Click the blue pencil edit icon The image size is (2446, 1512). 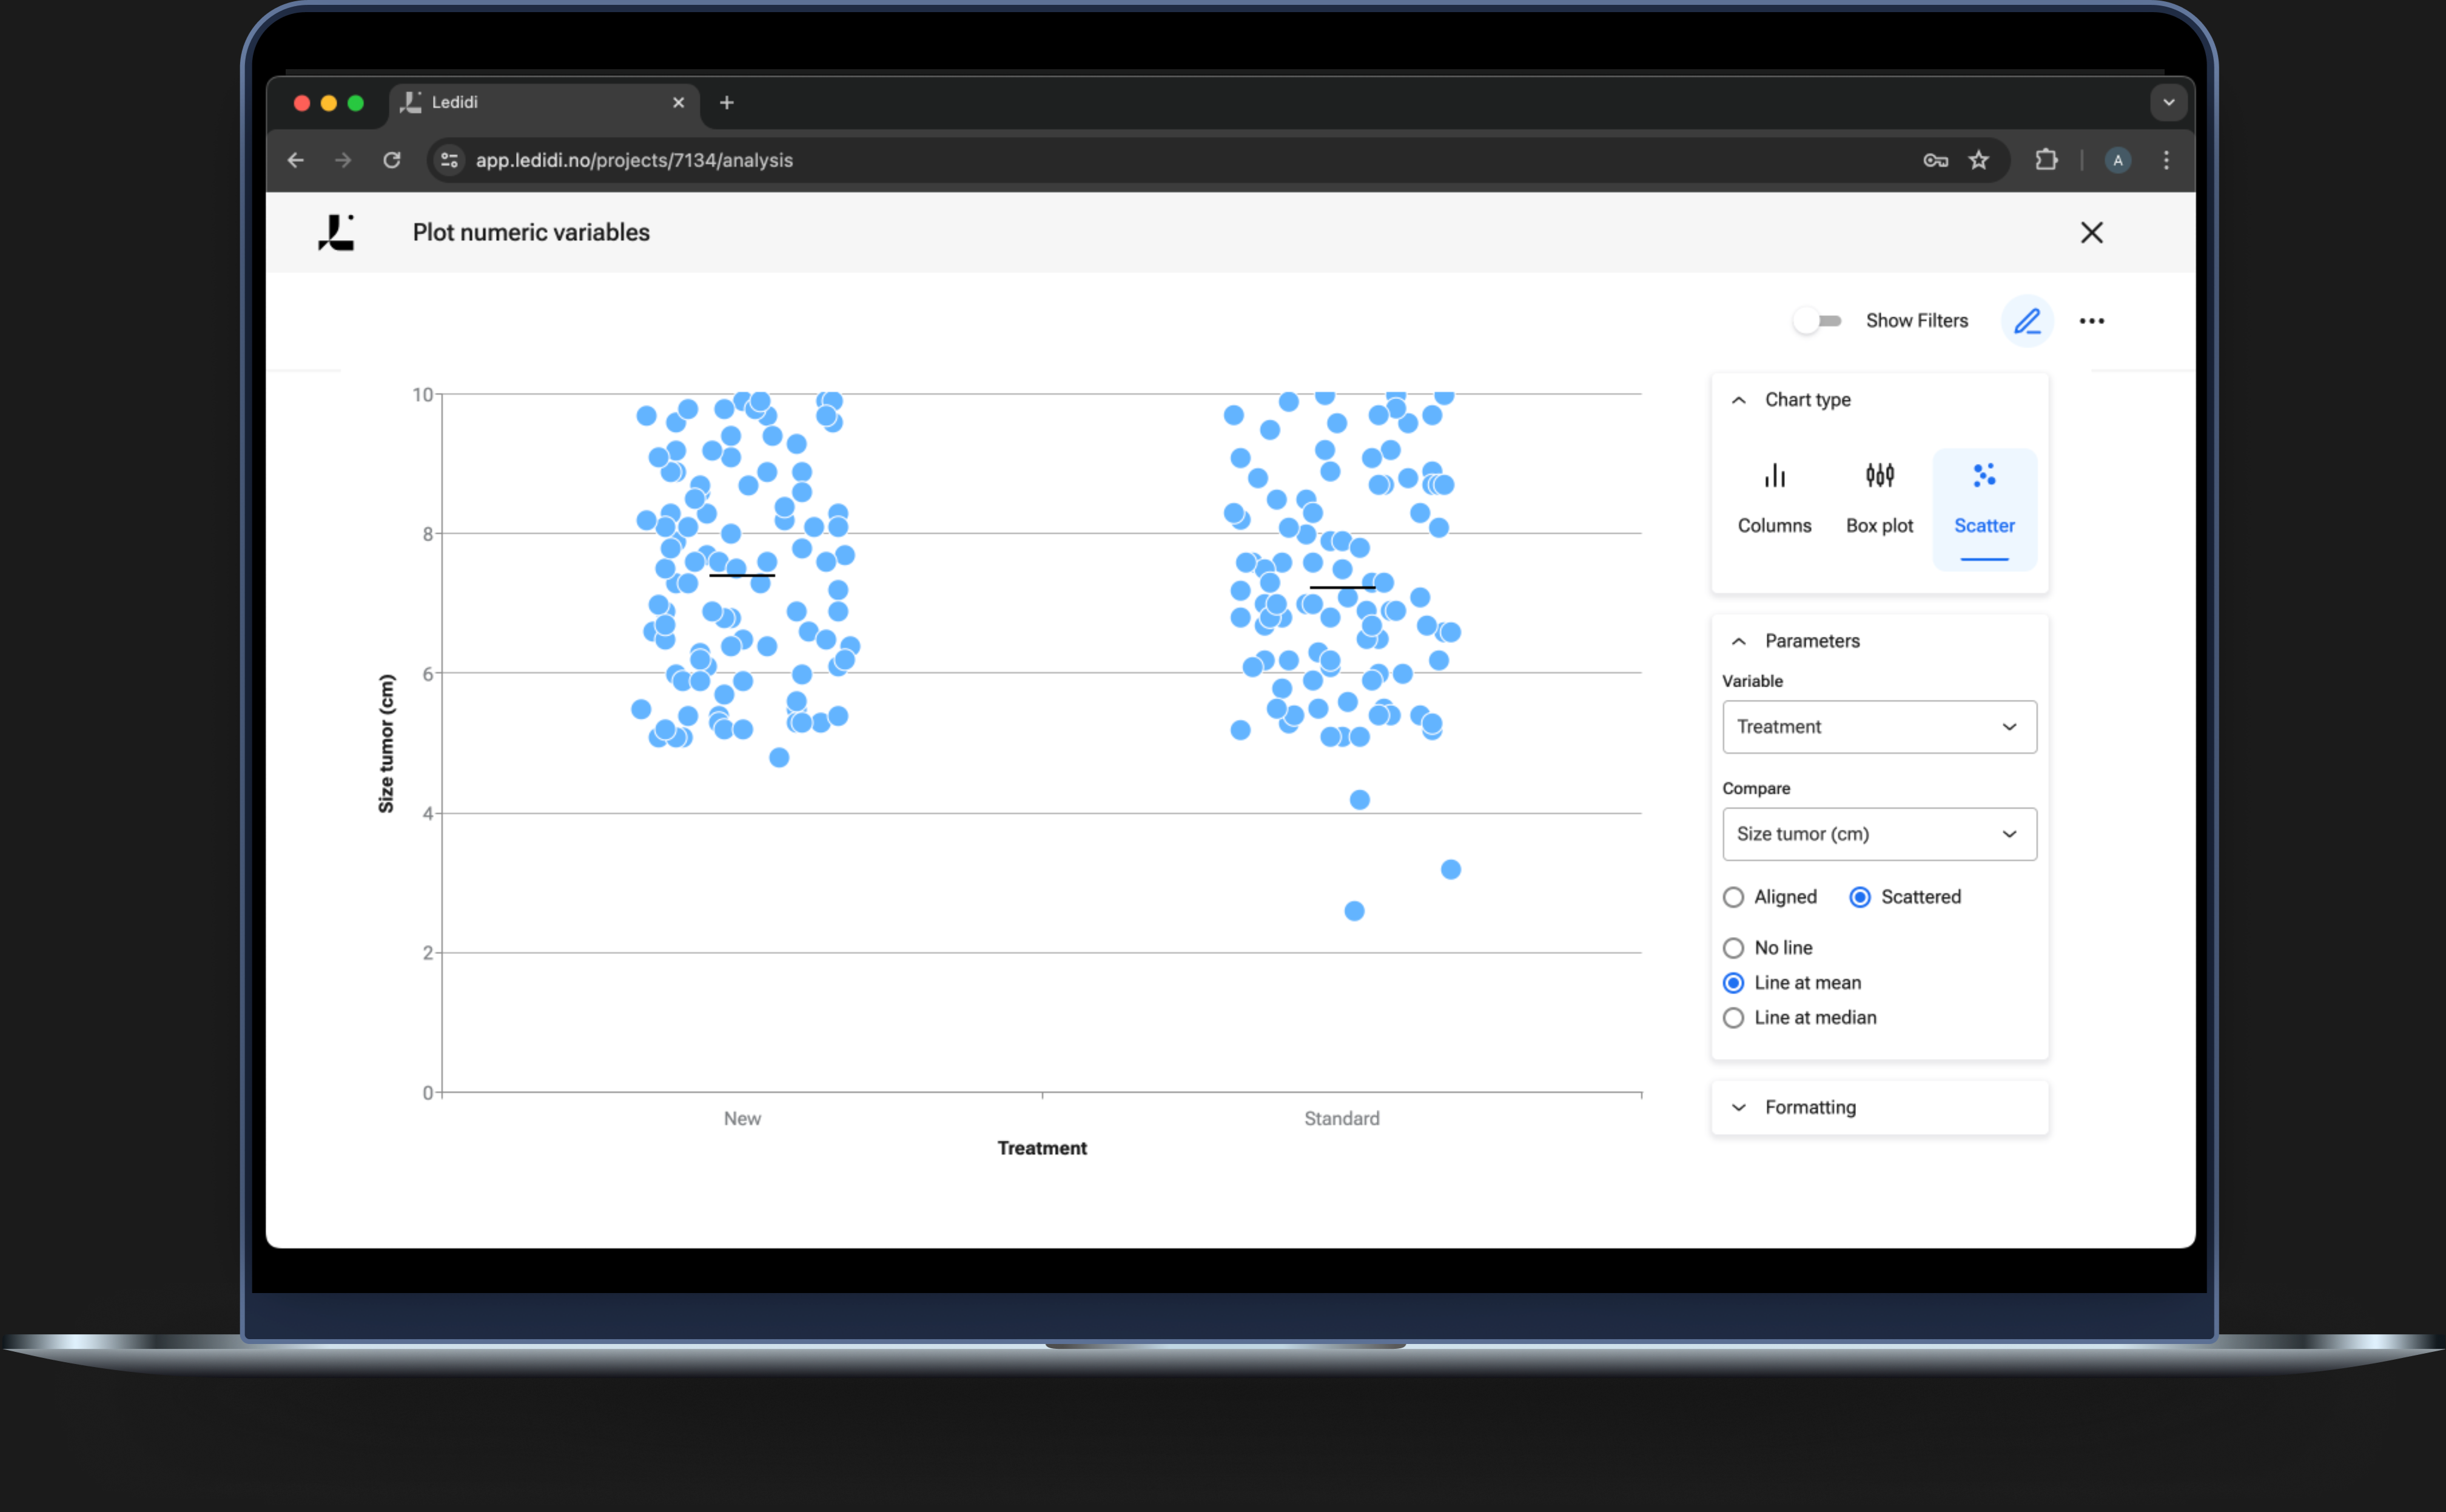point(2027,321)
